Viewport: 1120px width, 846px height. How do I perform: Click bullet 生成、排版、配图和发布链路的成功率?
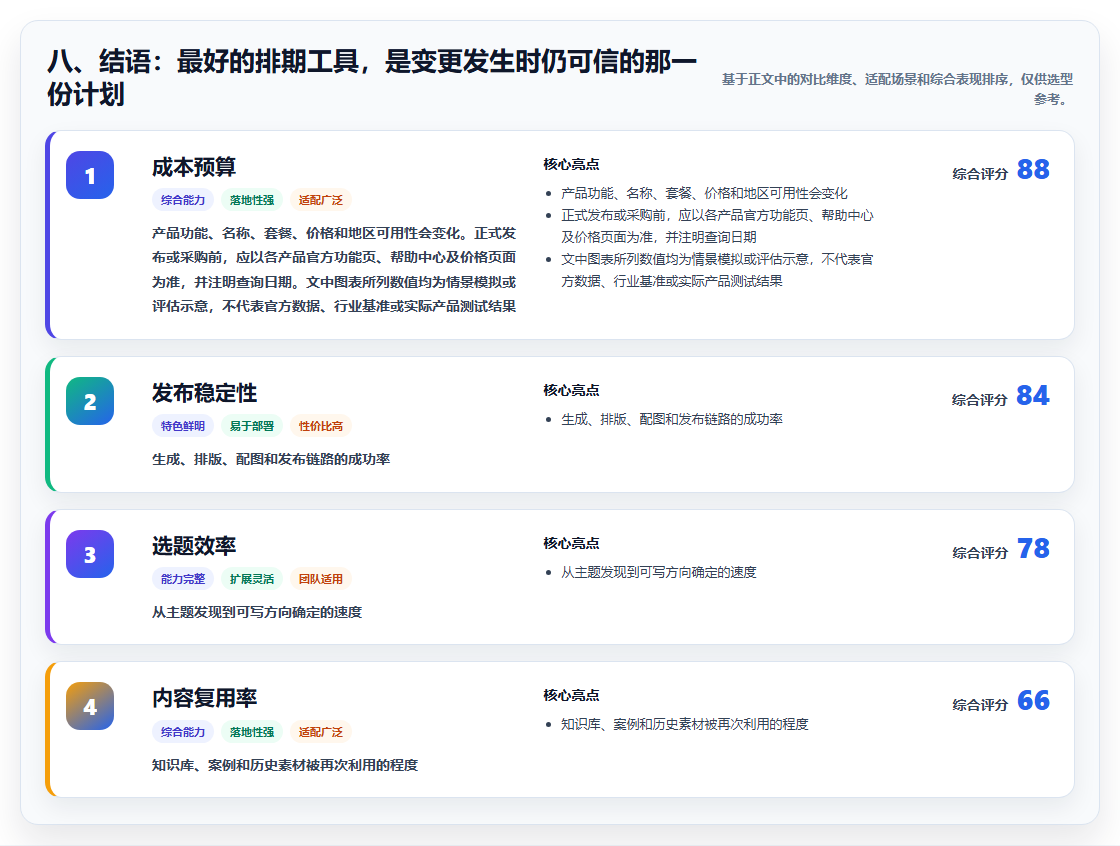(x=671, y=419)
